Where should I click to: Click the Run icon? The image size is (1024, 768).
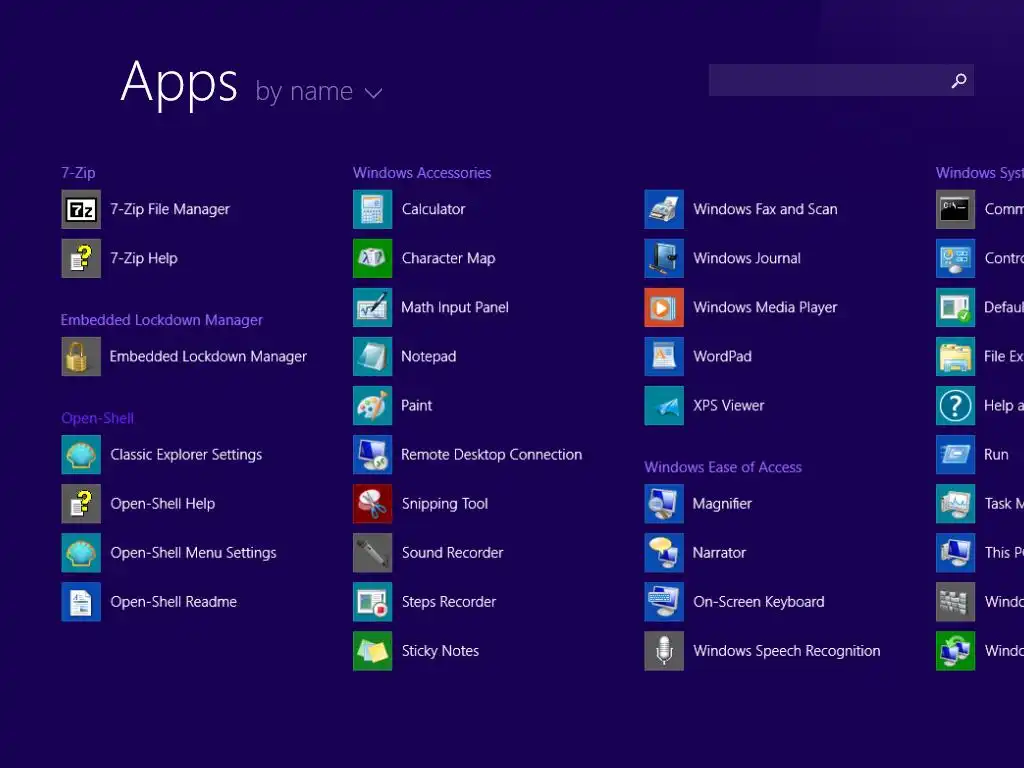pos(955,455)
